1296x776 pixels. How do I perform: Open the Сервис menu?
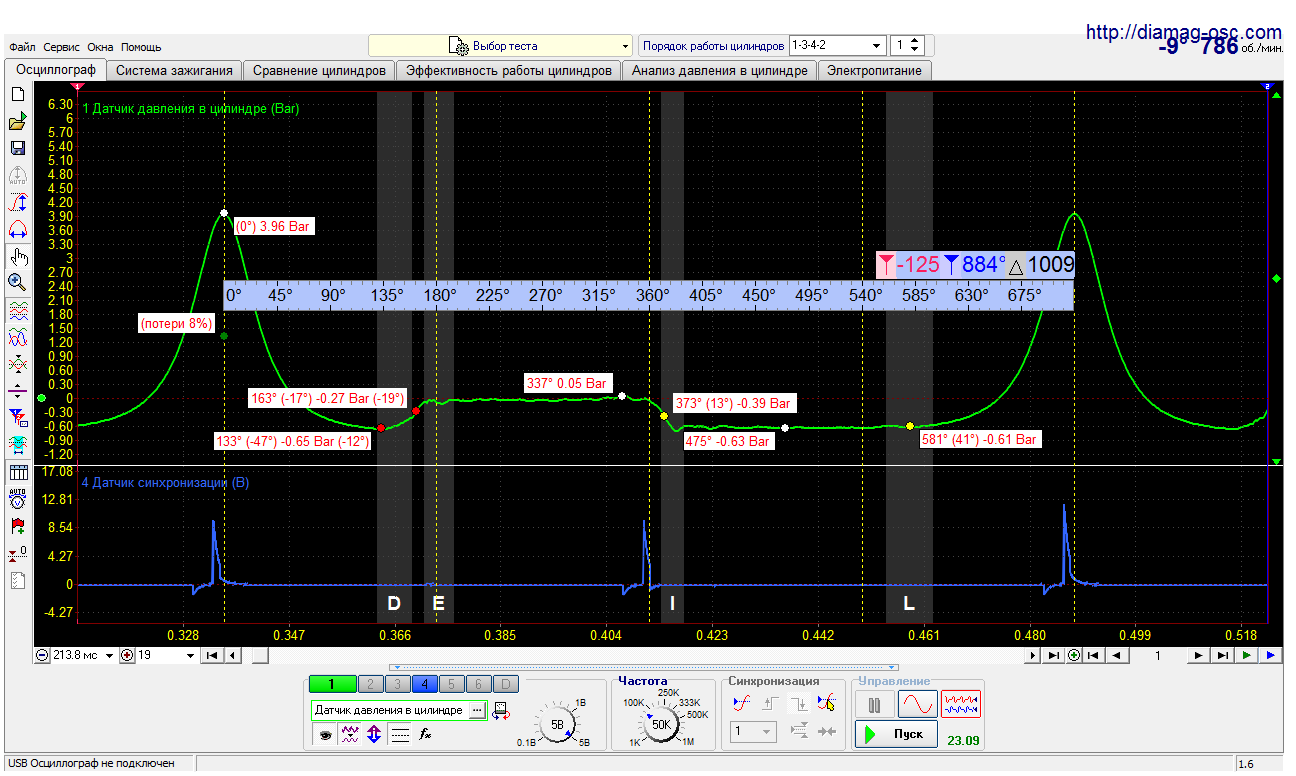click(62, 47)
